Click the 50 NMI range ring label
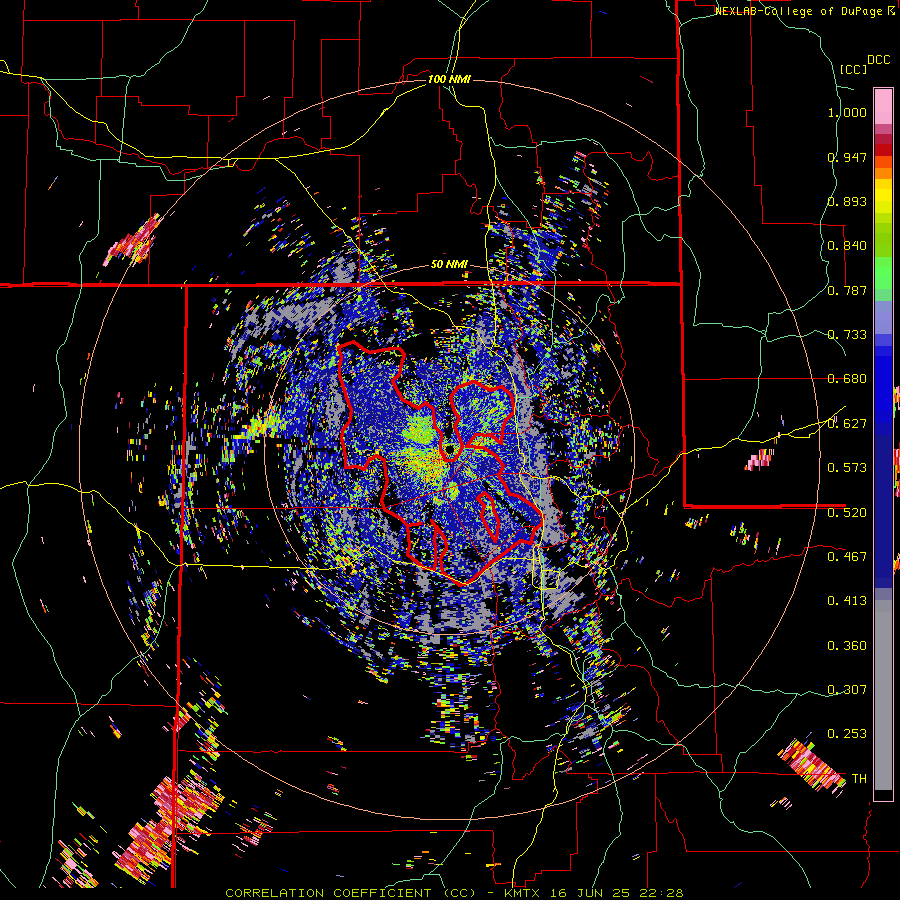 coord(449,265)
